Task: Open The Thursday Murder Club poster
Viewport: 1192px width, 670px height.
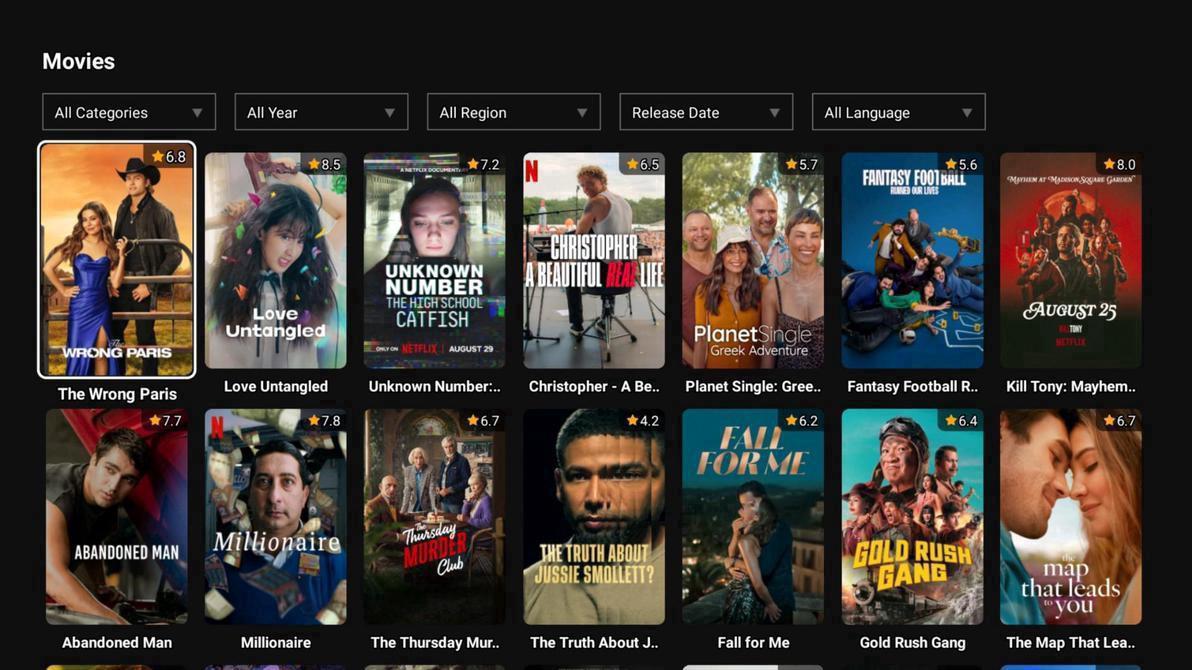Action: coord(435,516)
